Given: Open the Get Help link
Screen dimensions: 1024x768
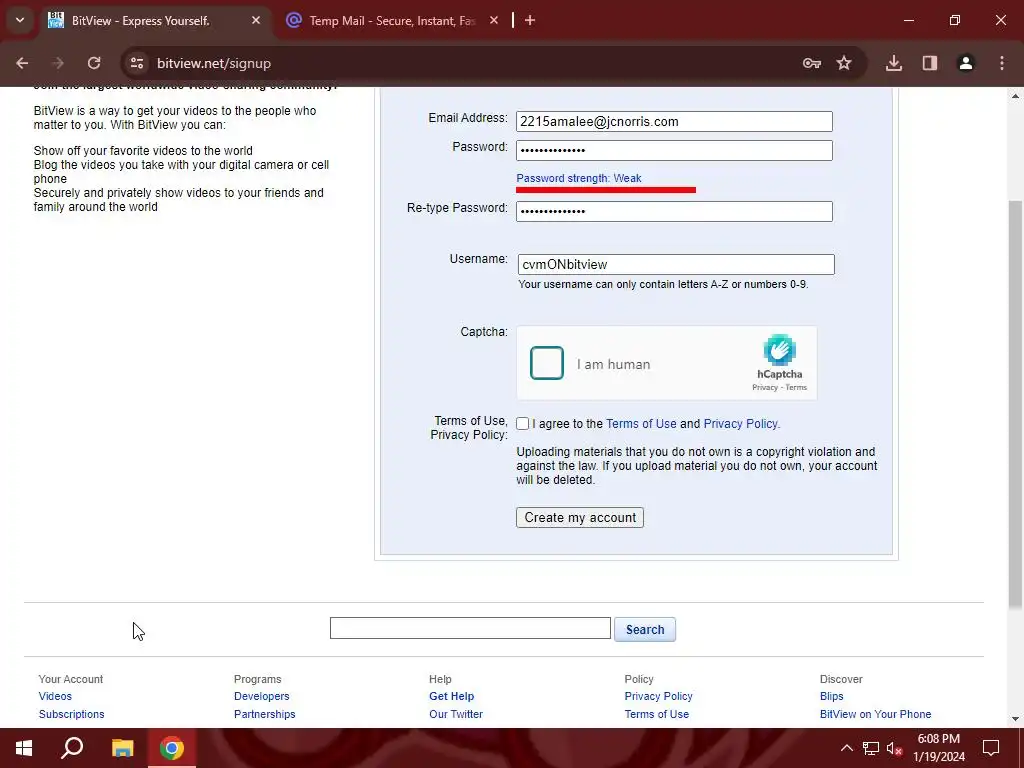Looking at the screenshot, I should point(451,696).
